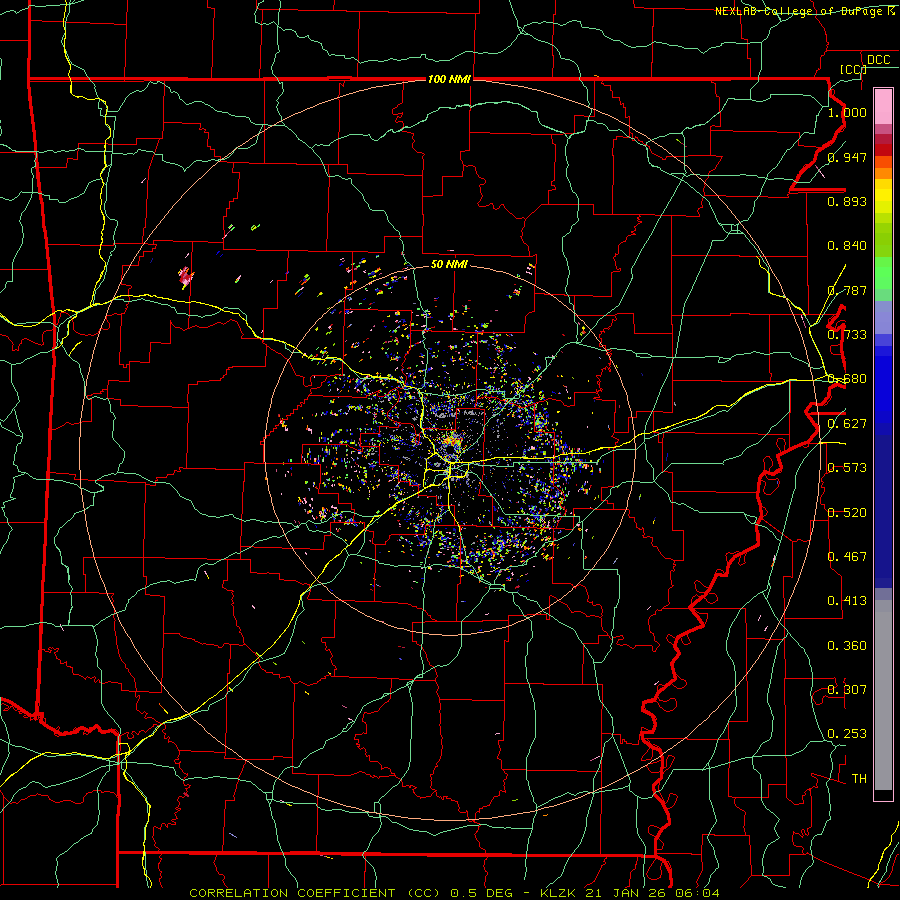This screenshot has width=900, height=900.
Task: Click the 0.627 scale value
Action: 847,423
